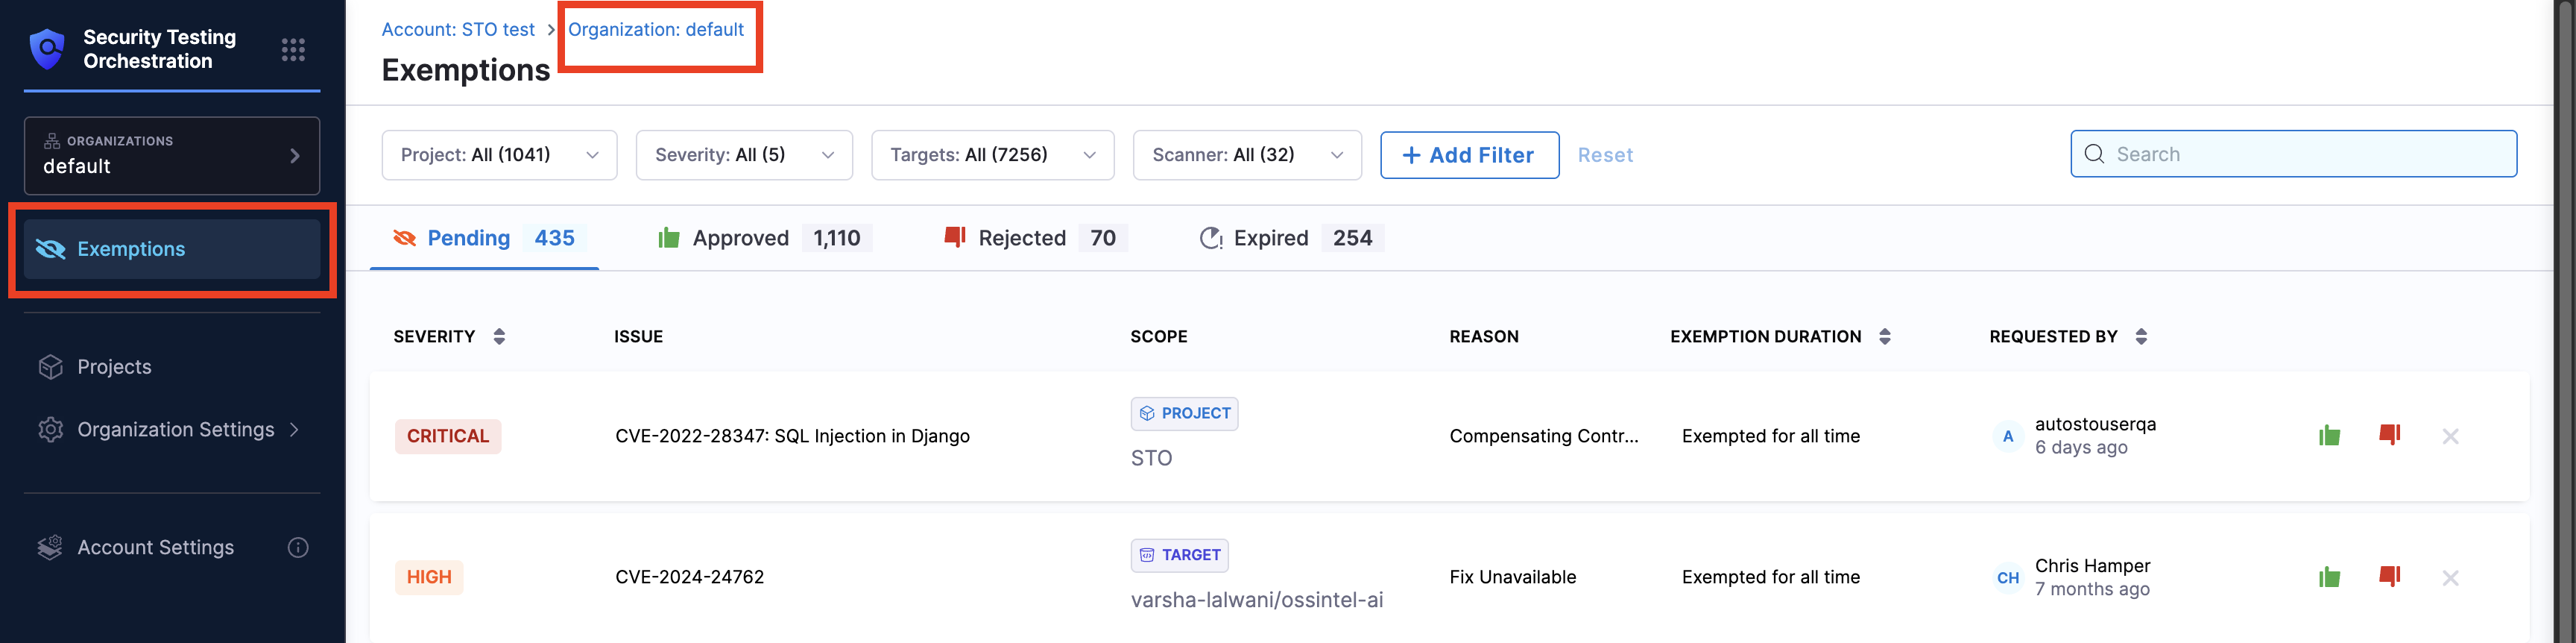Open the Project: All (1041) dropdown

(x=499, y=155)
